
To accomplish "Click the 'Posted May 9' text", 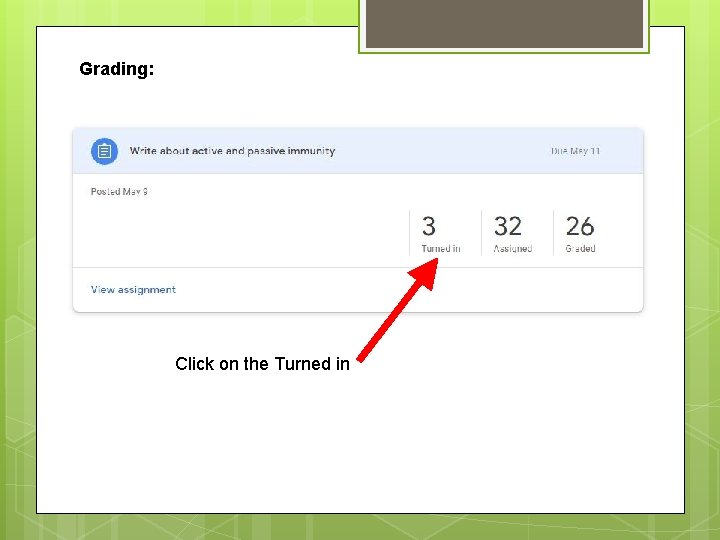I will click(119, 191).
